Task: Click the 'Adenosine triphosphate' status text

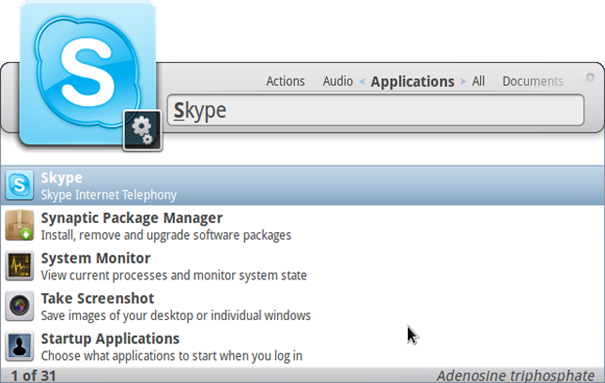Action: [515, 376]
